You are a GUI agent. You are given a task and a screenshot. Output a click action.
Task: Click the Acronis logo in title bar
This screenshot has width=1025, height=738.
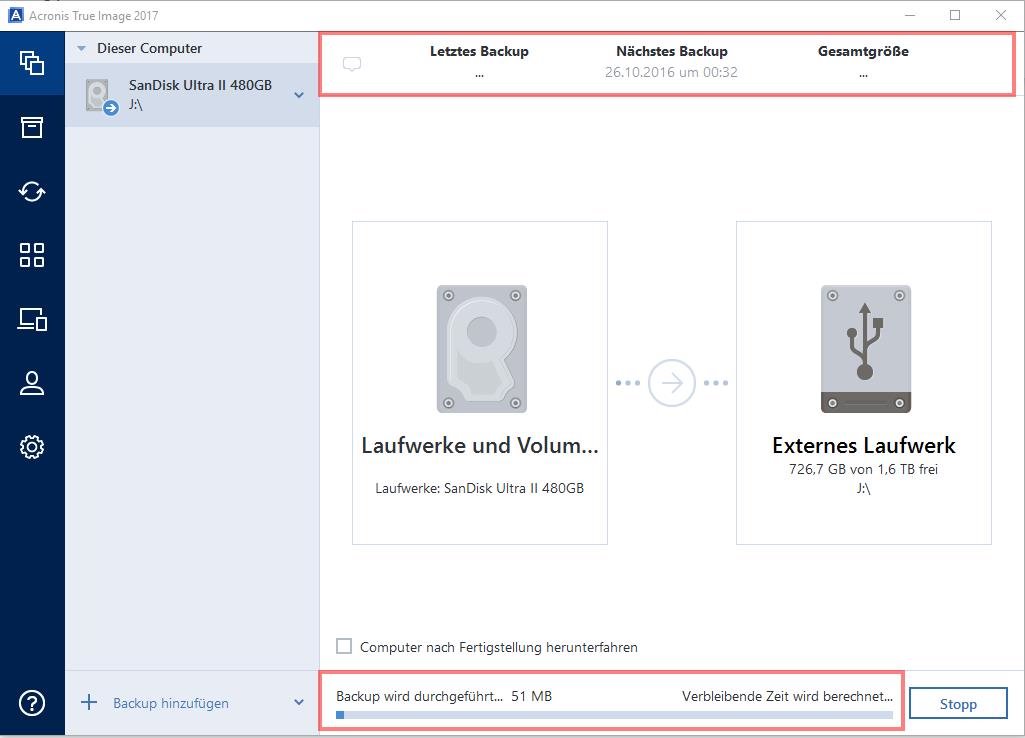pyautogui.click(x=16, y=15)
